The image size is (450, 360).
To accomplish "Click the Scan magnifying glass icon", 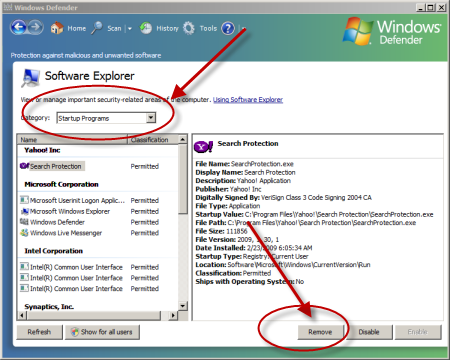I will (x=97, y=28).
